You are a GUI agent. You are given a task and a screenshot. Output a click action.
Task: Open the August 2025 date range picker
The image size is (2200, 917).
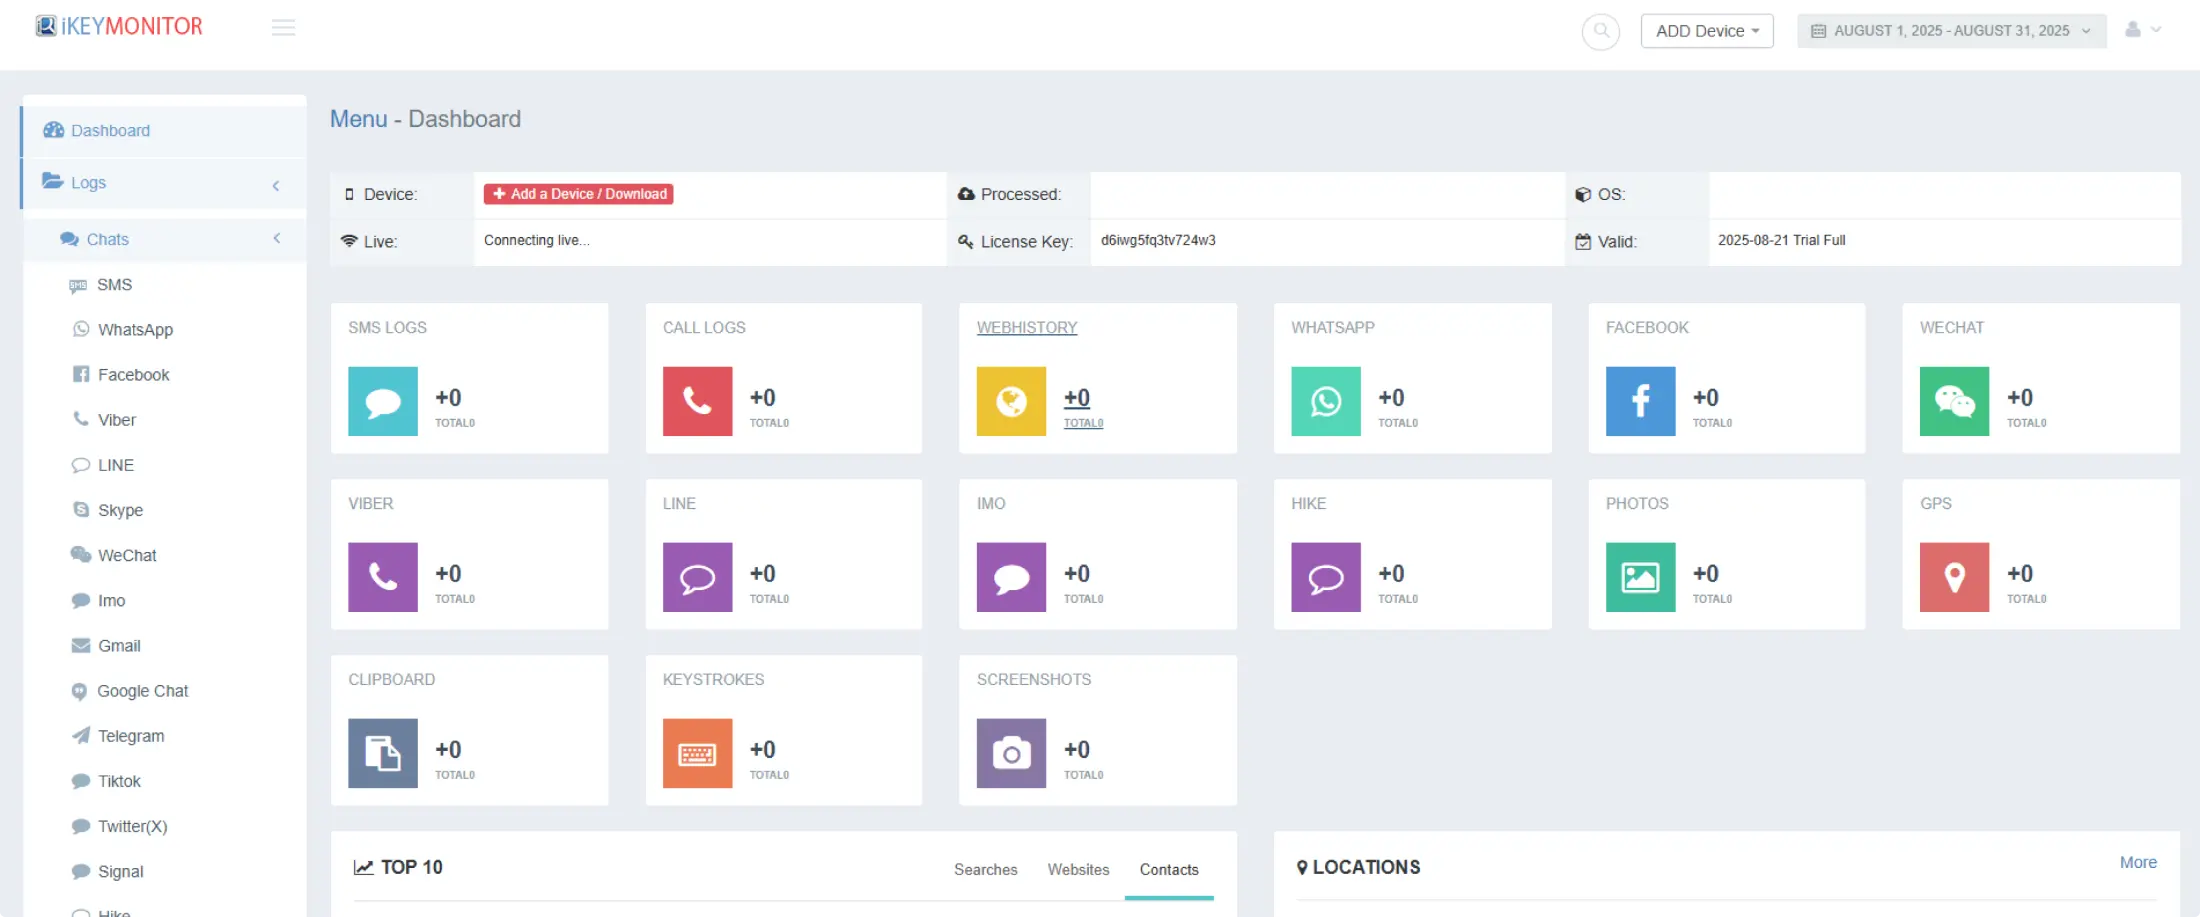(x=1951, y=31)
